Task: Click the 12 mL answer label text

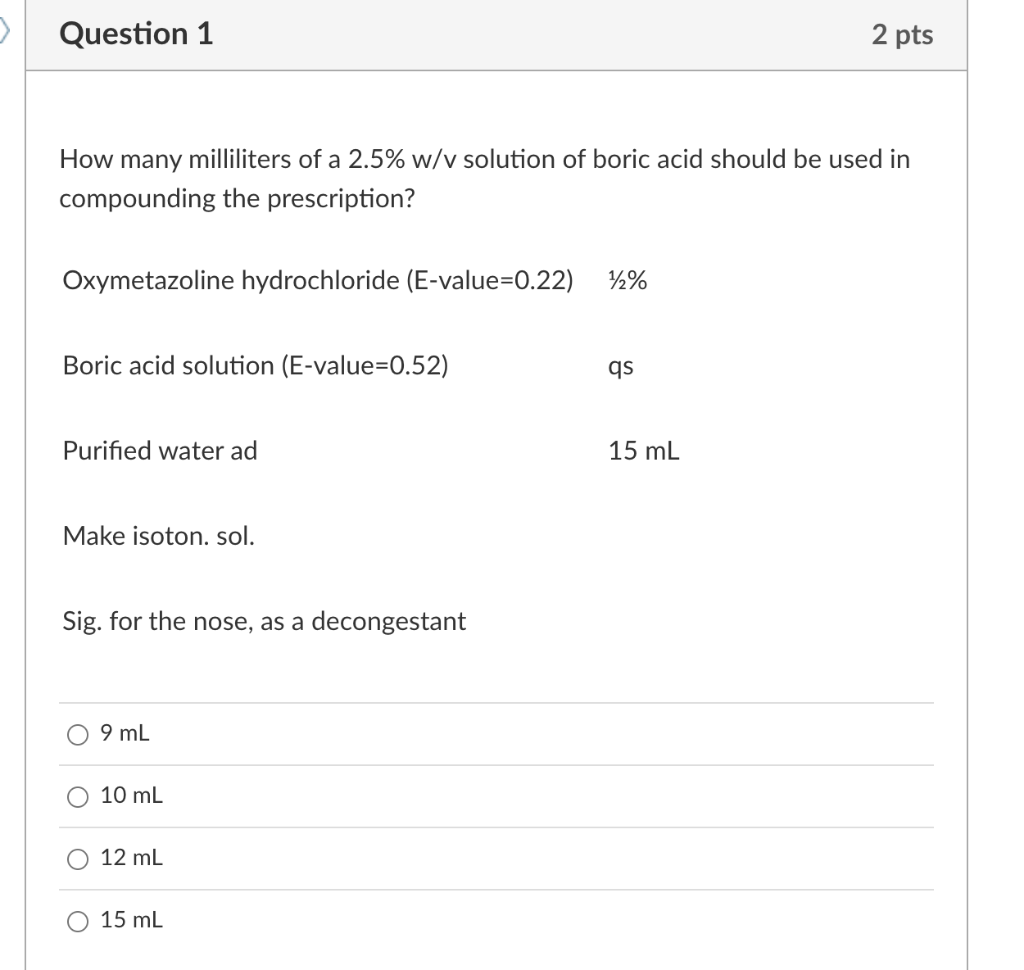Action: click(131, 857)
